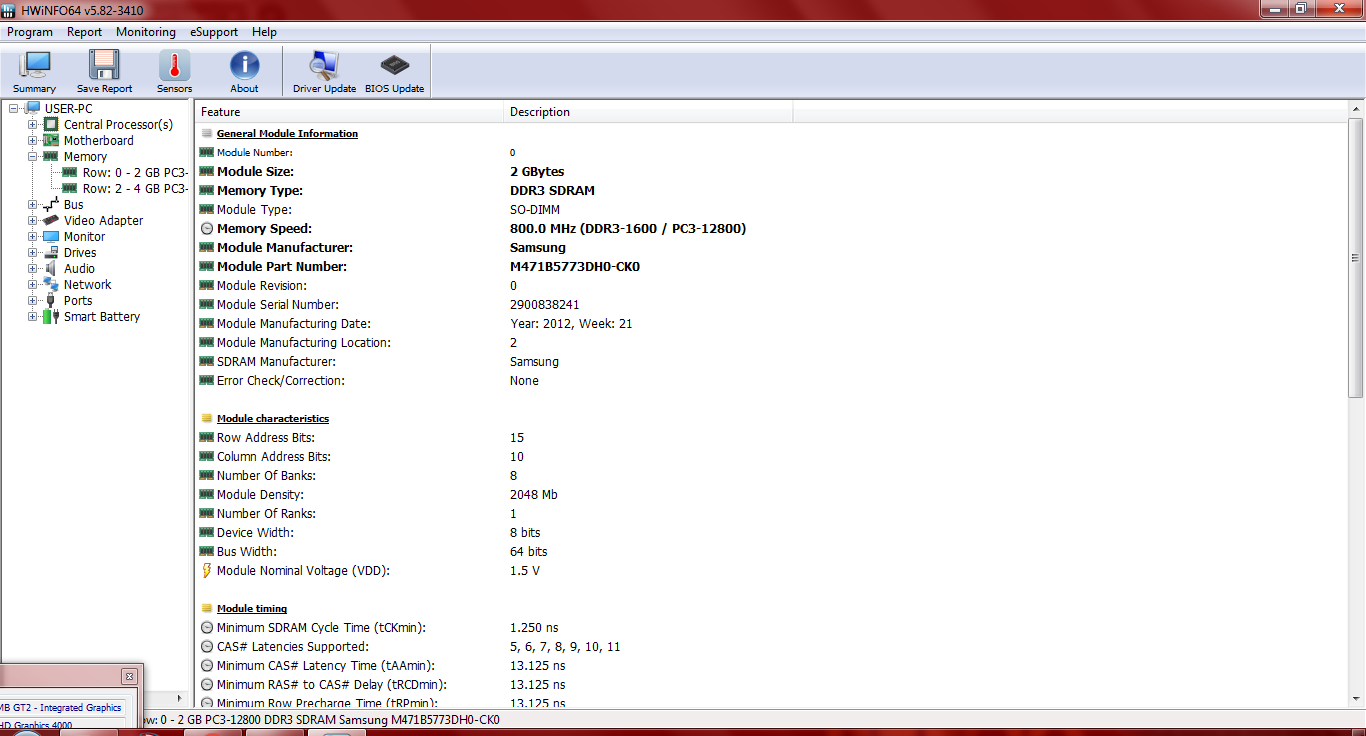Image resolution: width=1366 pixels, height=736 pixels.
Task: Click the Smart Battery icon in tree
Action: (51, 316)
